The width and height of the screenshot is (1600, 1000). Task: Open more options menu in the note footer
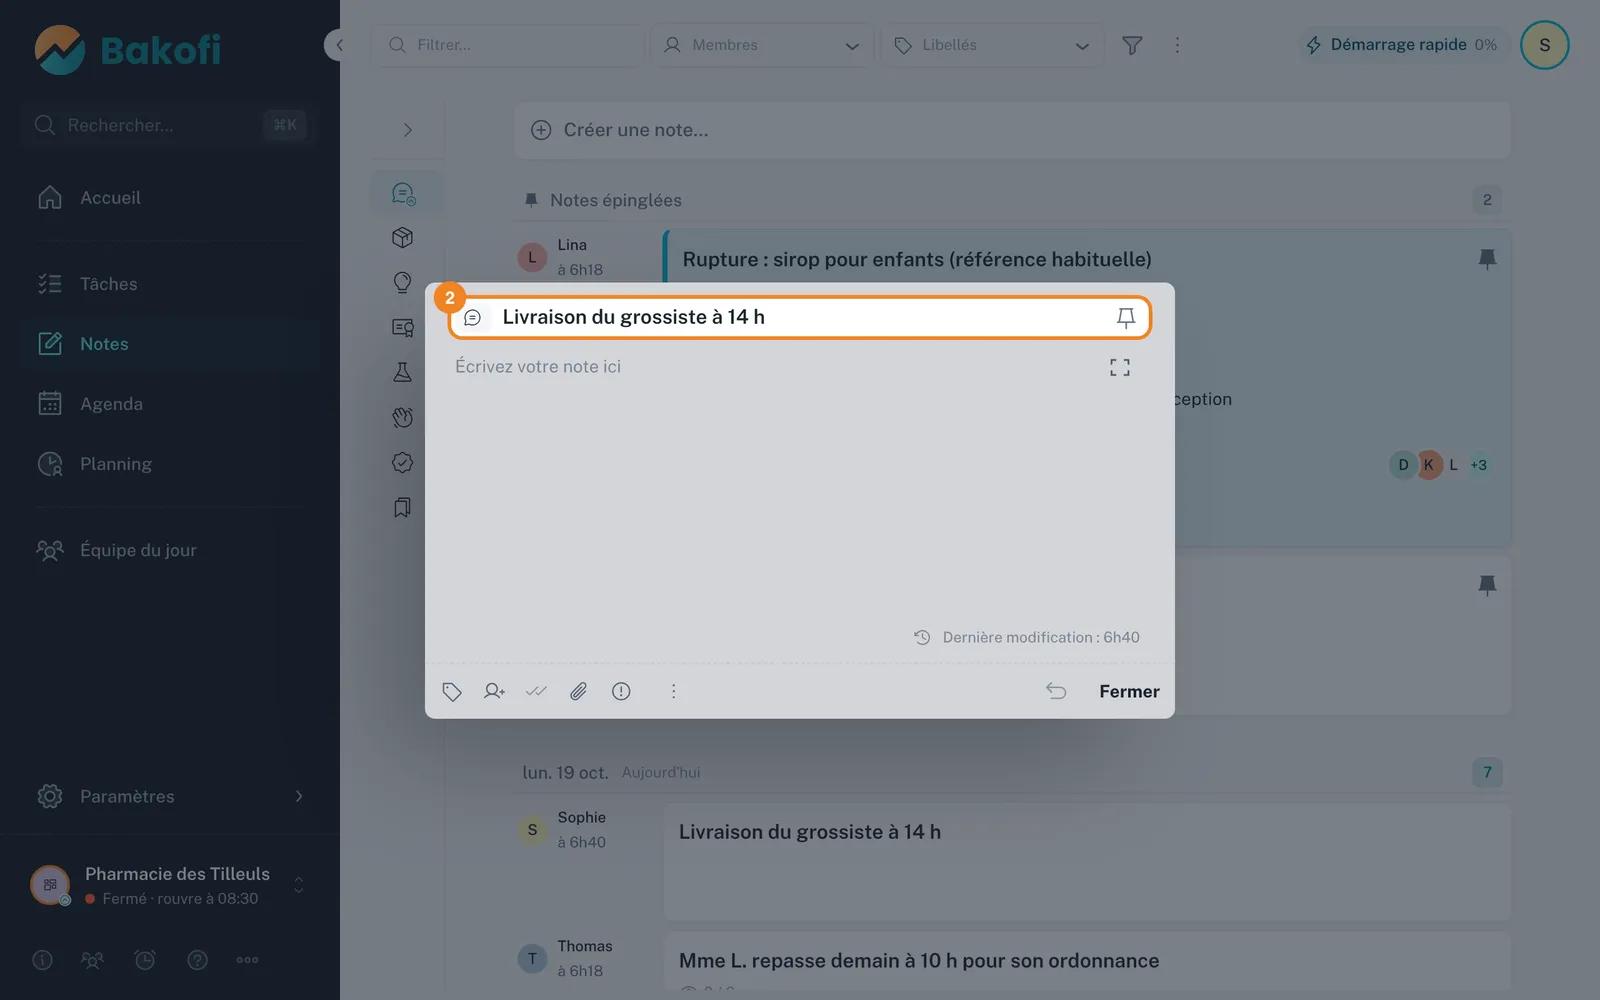673,691
